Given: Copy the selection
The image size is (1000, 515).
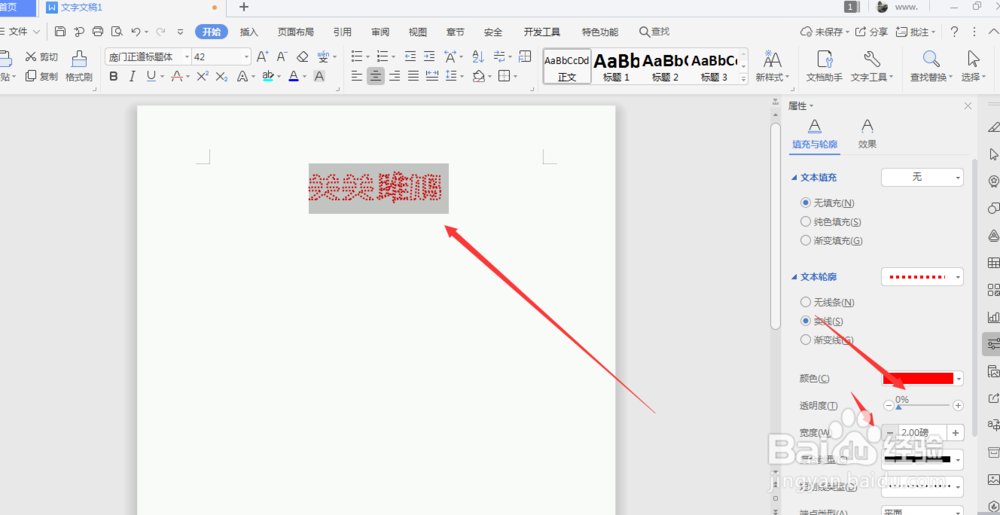Looking at the screenshot, I should click(41, 76).
